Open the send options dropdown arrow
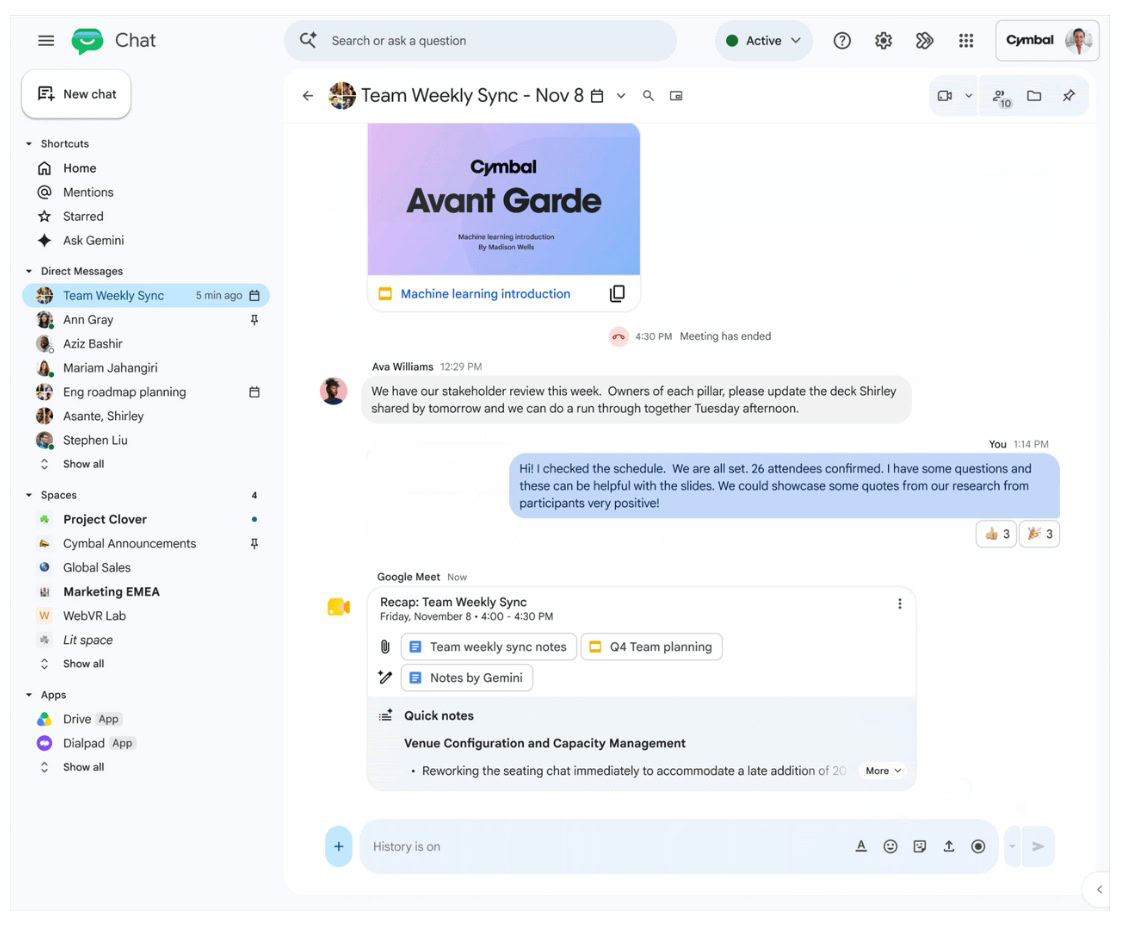Viewport: 1126px width, 927px height. [x=1013, y=847]
